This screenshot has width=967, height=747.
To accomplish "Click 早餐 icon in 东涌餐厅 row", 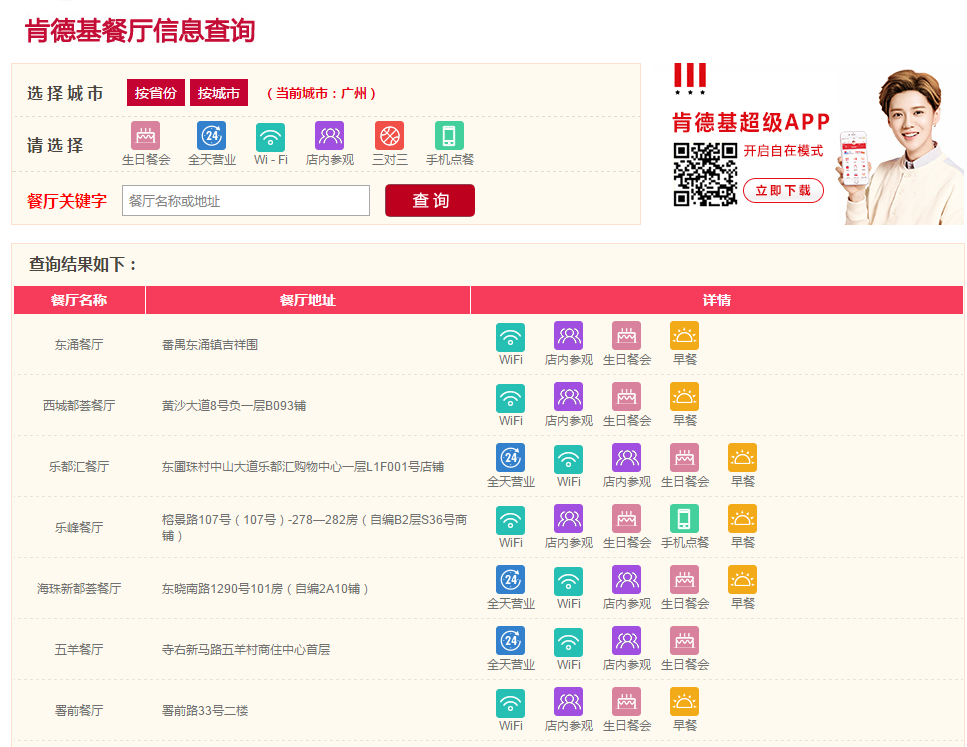I will click(x=685, y=336).
